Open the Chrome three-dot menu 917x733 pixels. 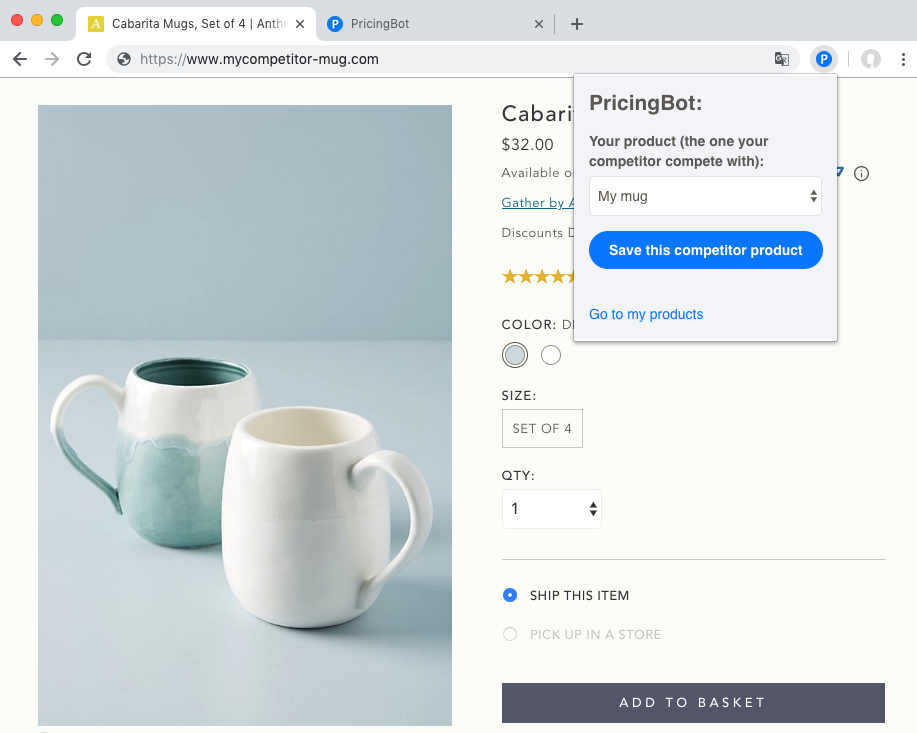click(x=903, y=59)
